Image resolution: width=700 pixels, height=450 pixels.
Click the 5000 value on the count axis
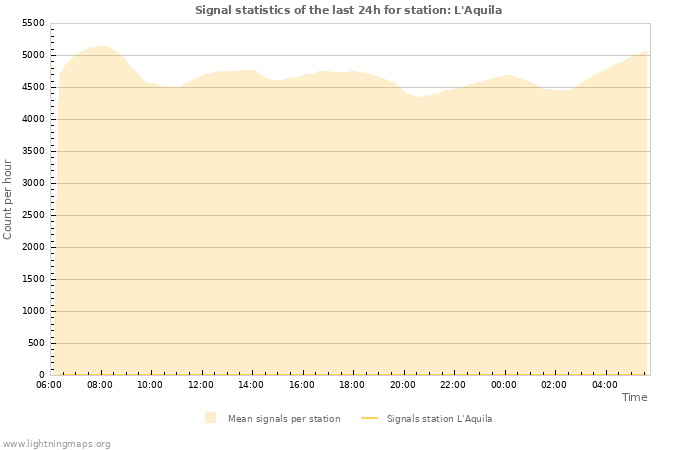pos(33,55)
